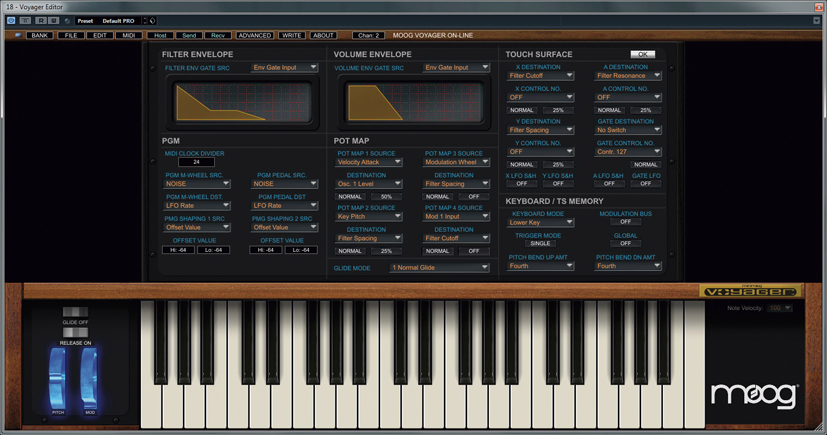The height and width of the screenshot is (435, 827).
Task: Click the MOD wheel
Action: [x=89, y=378]
